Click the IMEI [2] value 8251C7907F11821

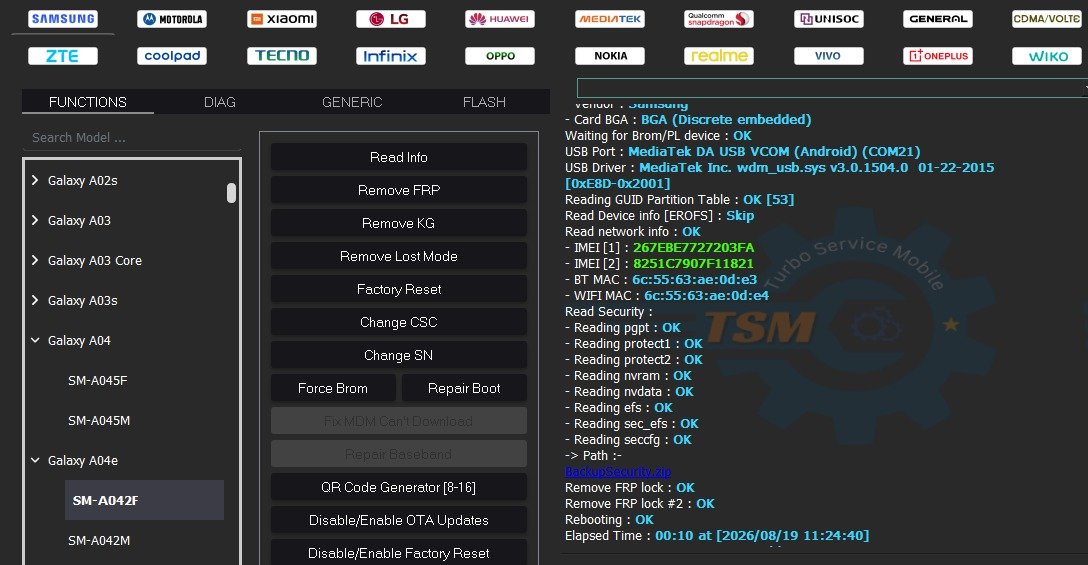click(x=693, y=264)
